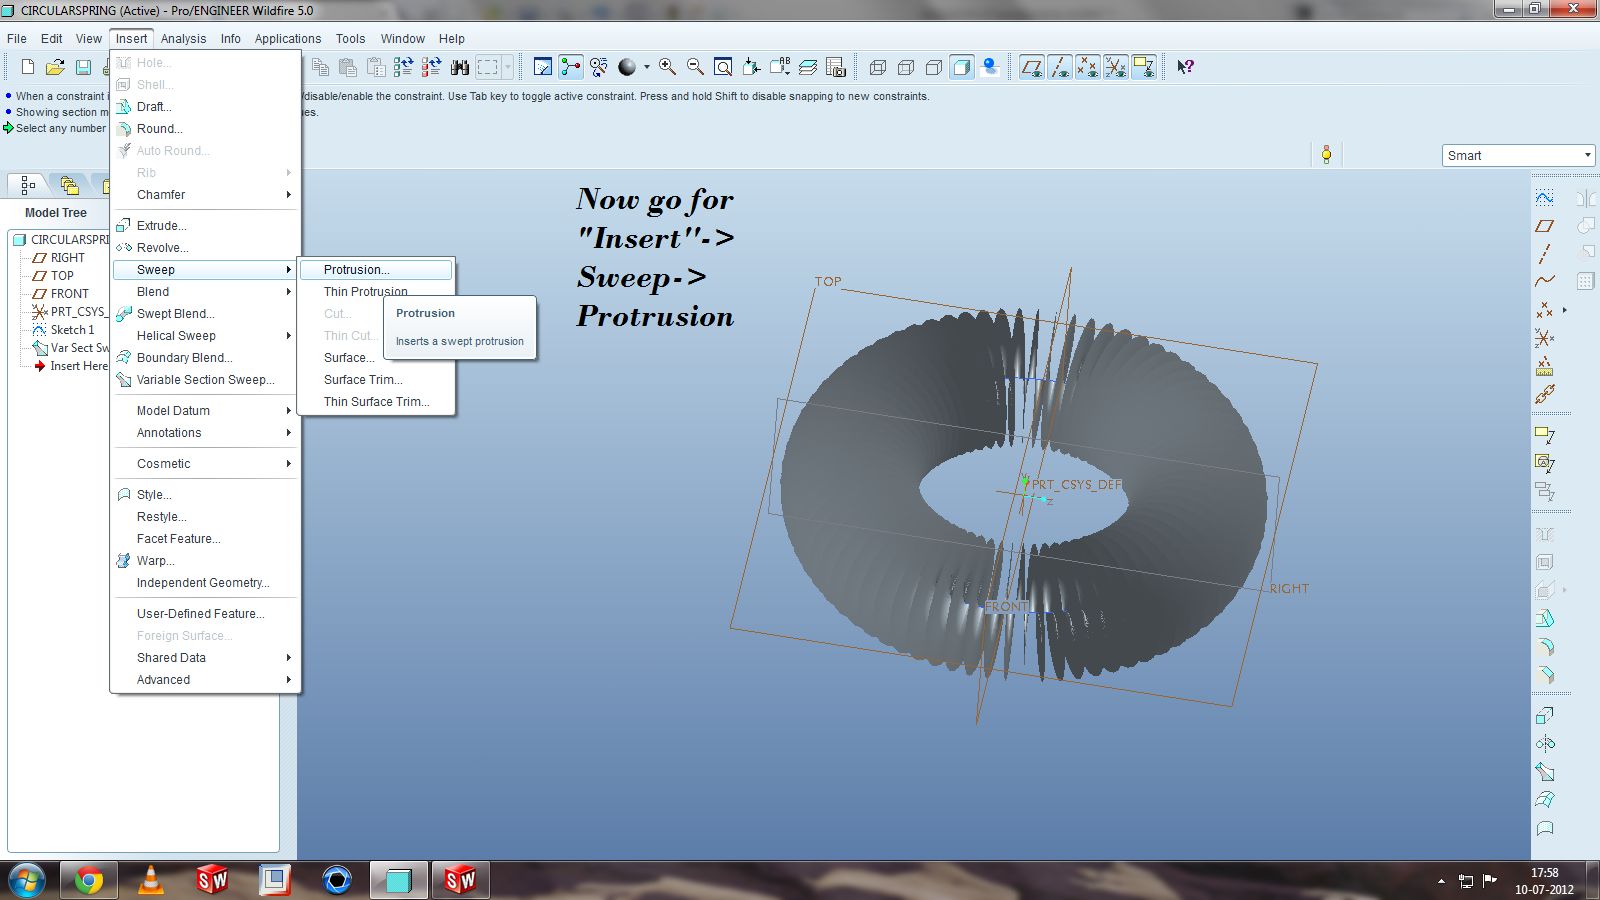The image size is (1600, 900).
Task: Open the Applications menu
Action: click(288, 39)
